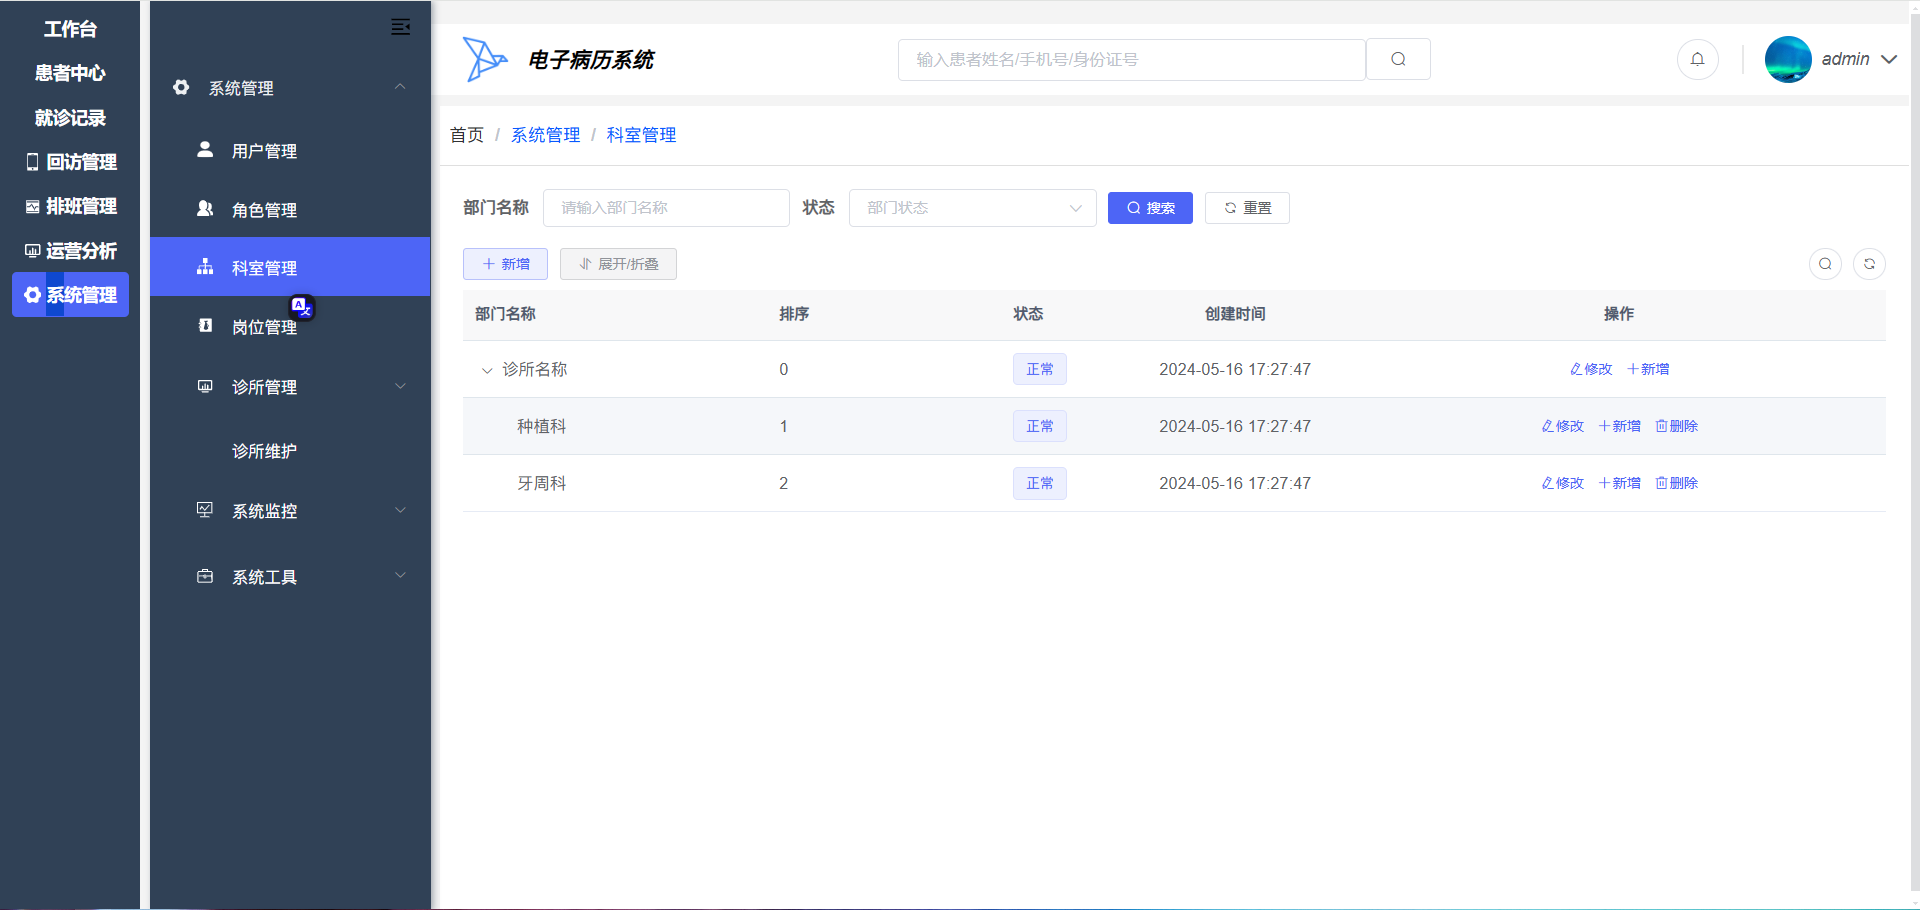
Task: Click 首页 breadcrumb link
Action: point(466,135)
